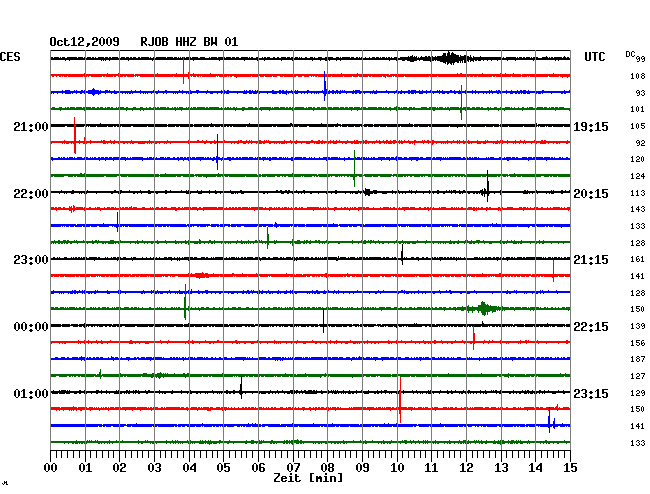The height and width of the screenshot is (494, 650).
Task: Click the 07 minute axis tick label
Action: [x=293, y=468]
